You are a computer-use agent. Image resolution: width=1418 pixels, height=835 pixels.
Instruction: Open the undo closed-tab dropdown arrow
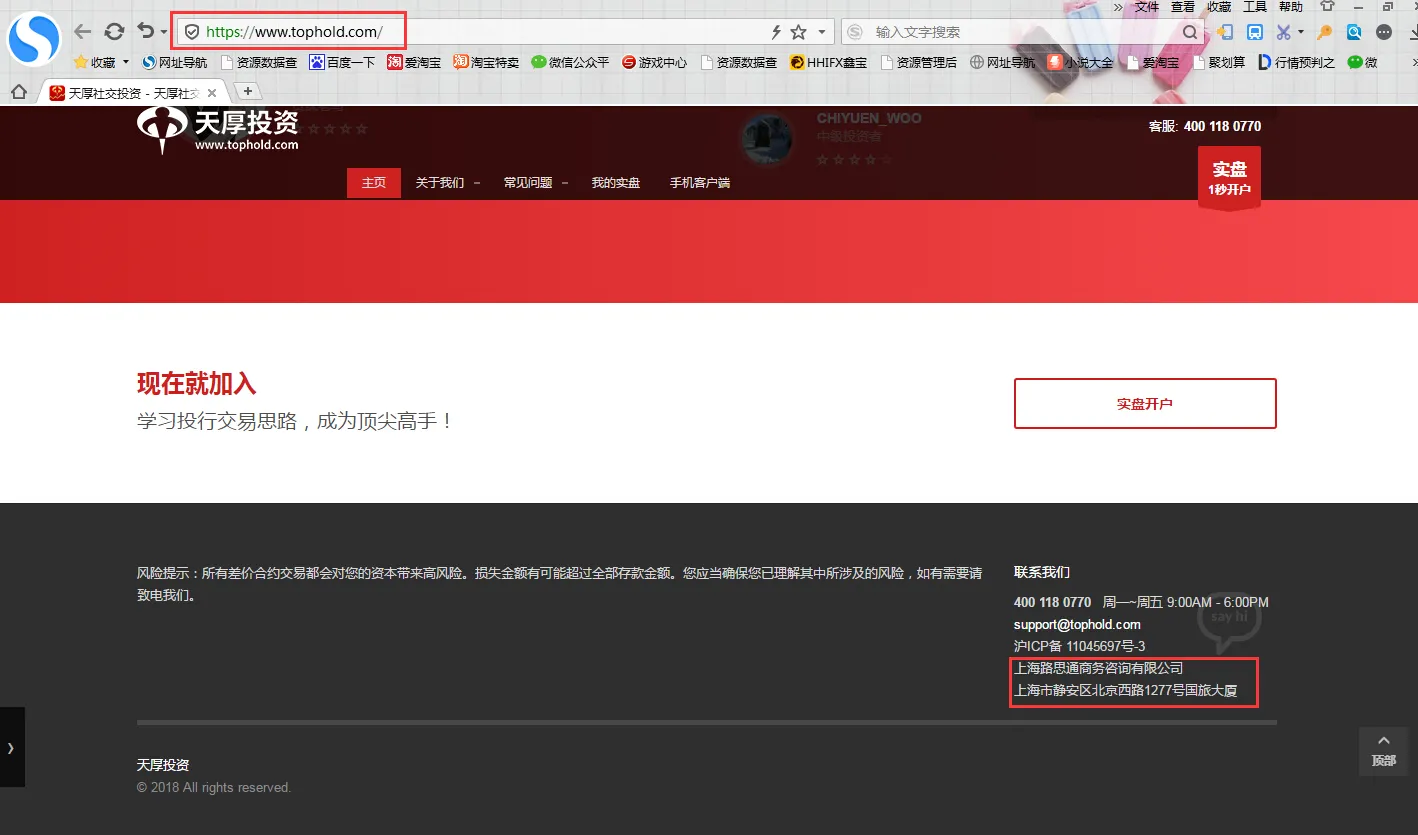point(164,33)
